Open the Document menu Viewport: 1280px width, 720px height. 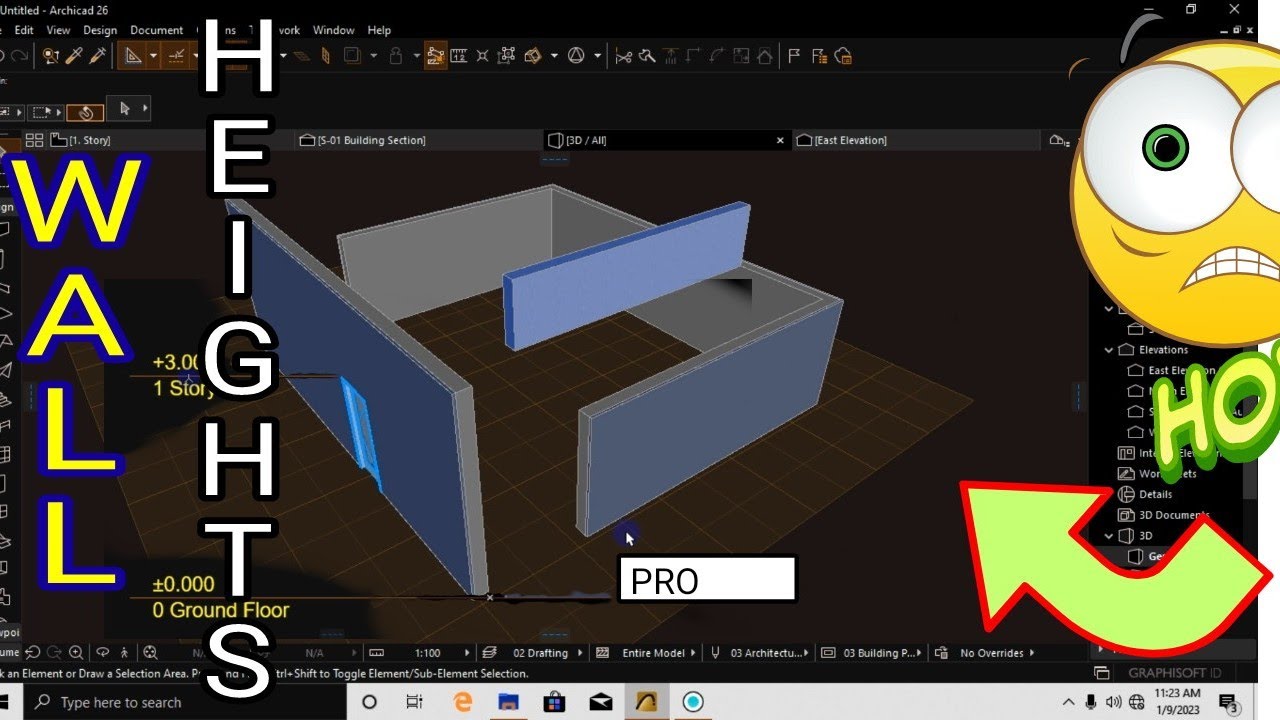(x=157, y=30)
